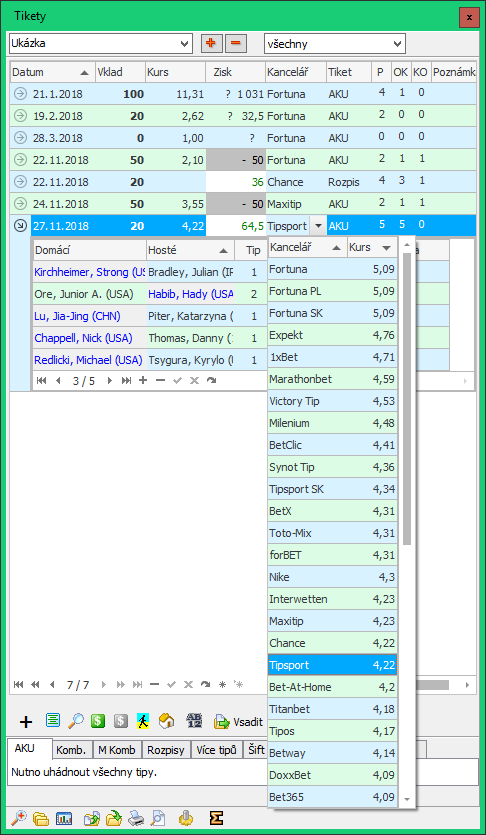
Task: Click the red plus add button at top
Action: pos(211,44)
